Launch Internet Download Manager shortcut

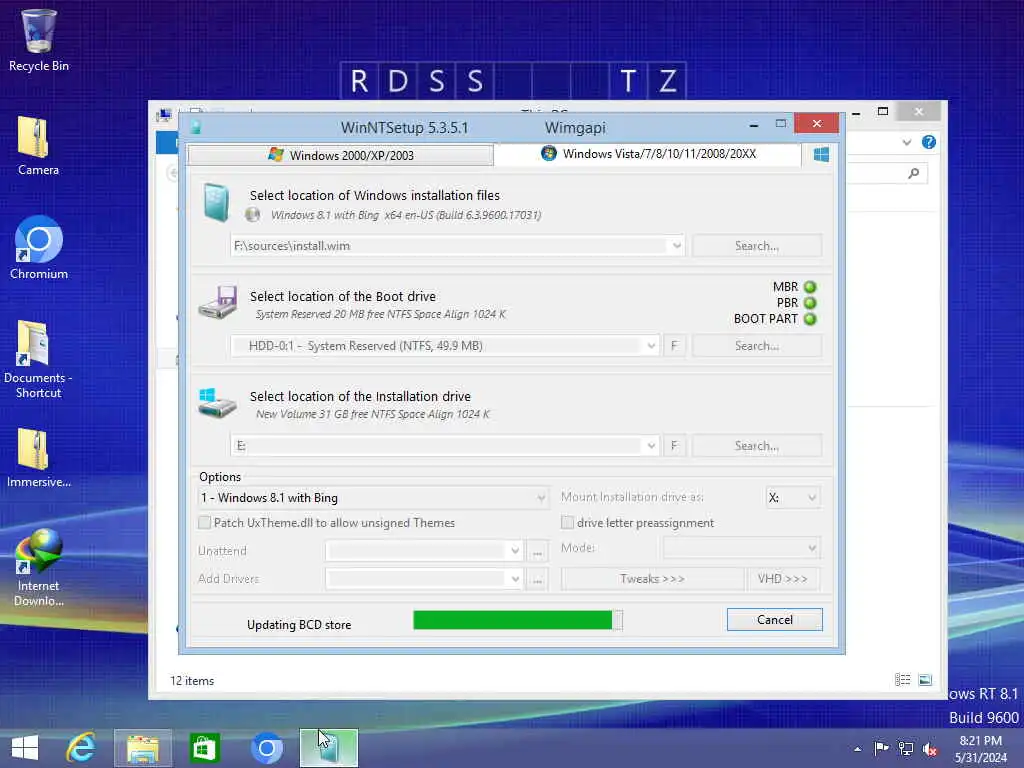[x=39, y=568]
